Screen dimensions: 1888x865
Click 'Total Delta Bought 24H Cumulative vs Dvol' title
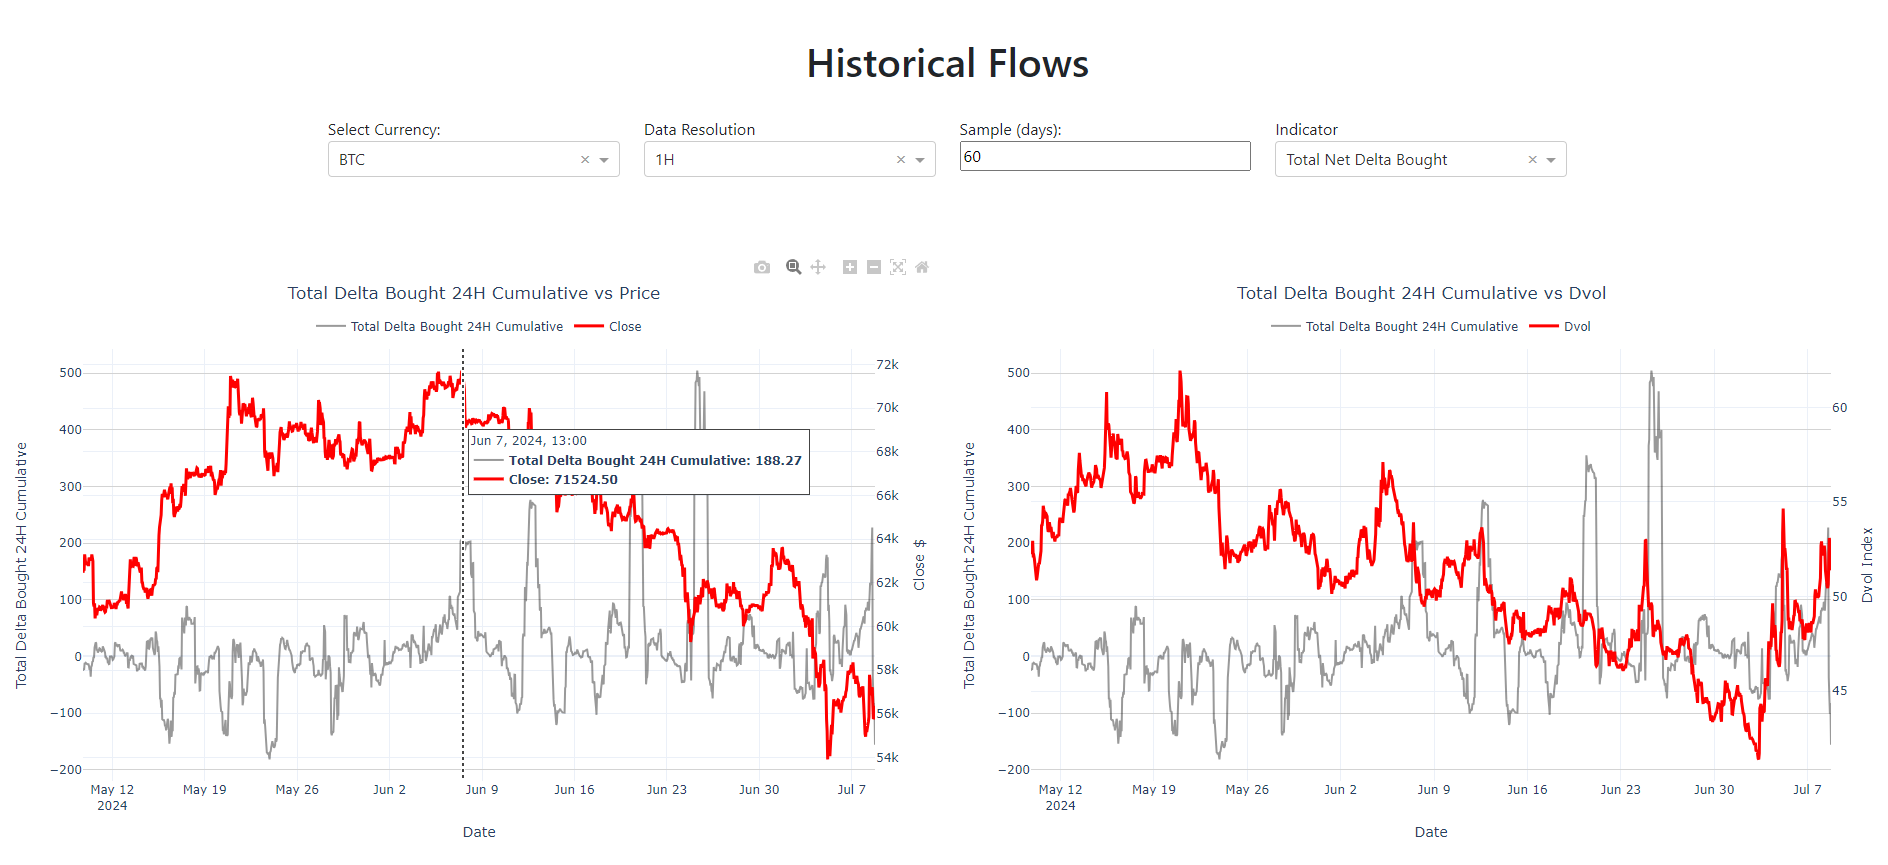pos(1421,293)
